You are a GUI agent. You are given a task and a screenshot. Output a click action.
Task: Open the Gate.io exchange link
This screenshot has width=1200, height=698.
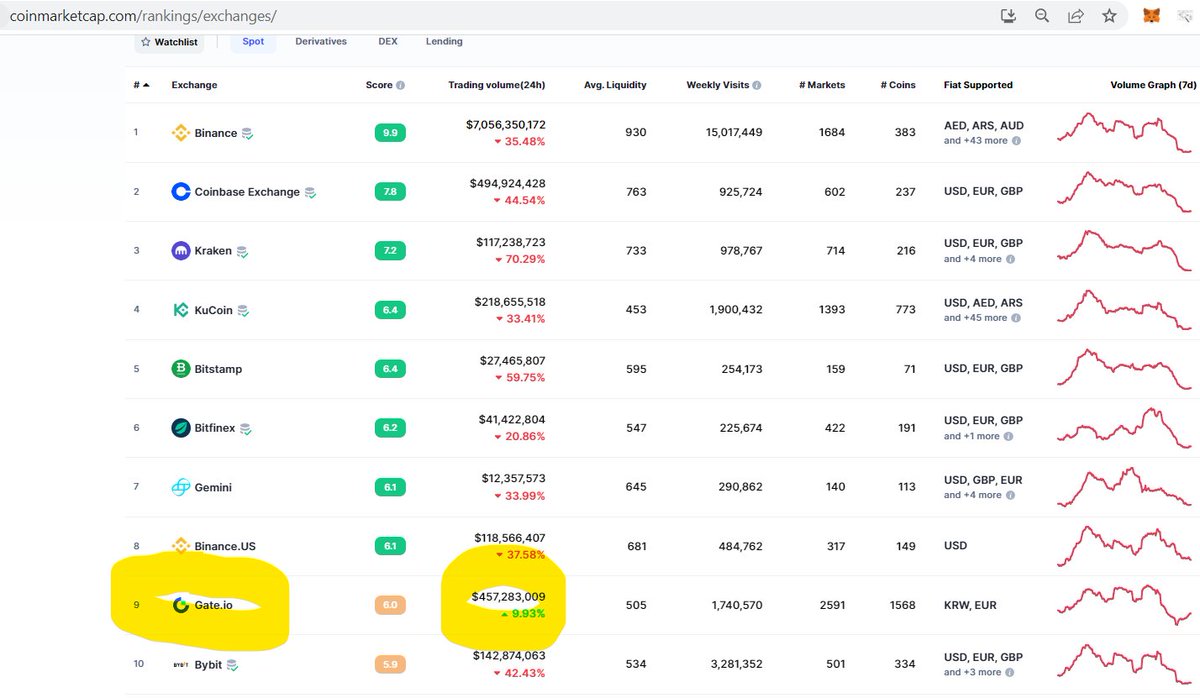[214, 605]
